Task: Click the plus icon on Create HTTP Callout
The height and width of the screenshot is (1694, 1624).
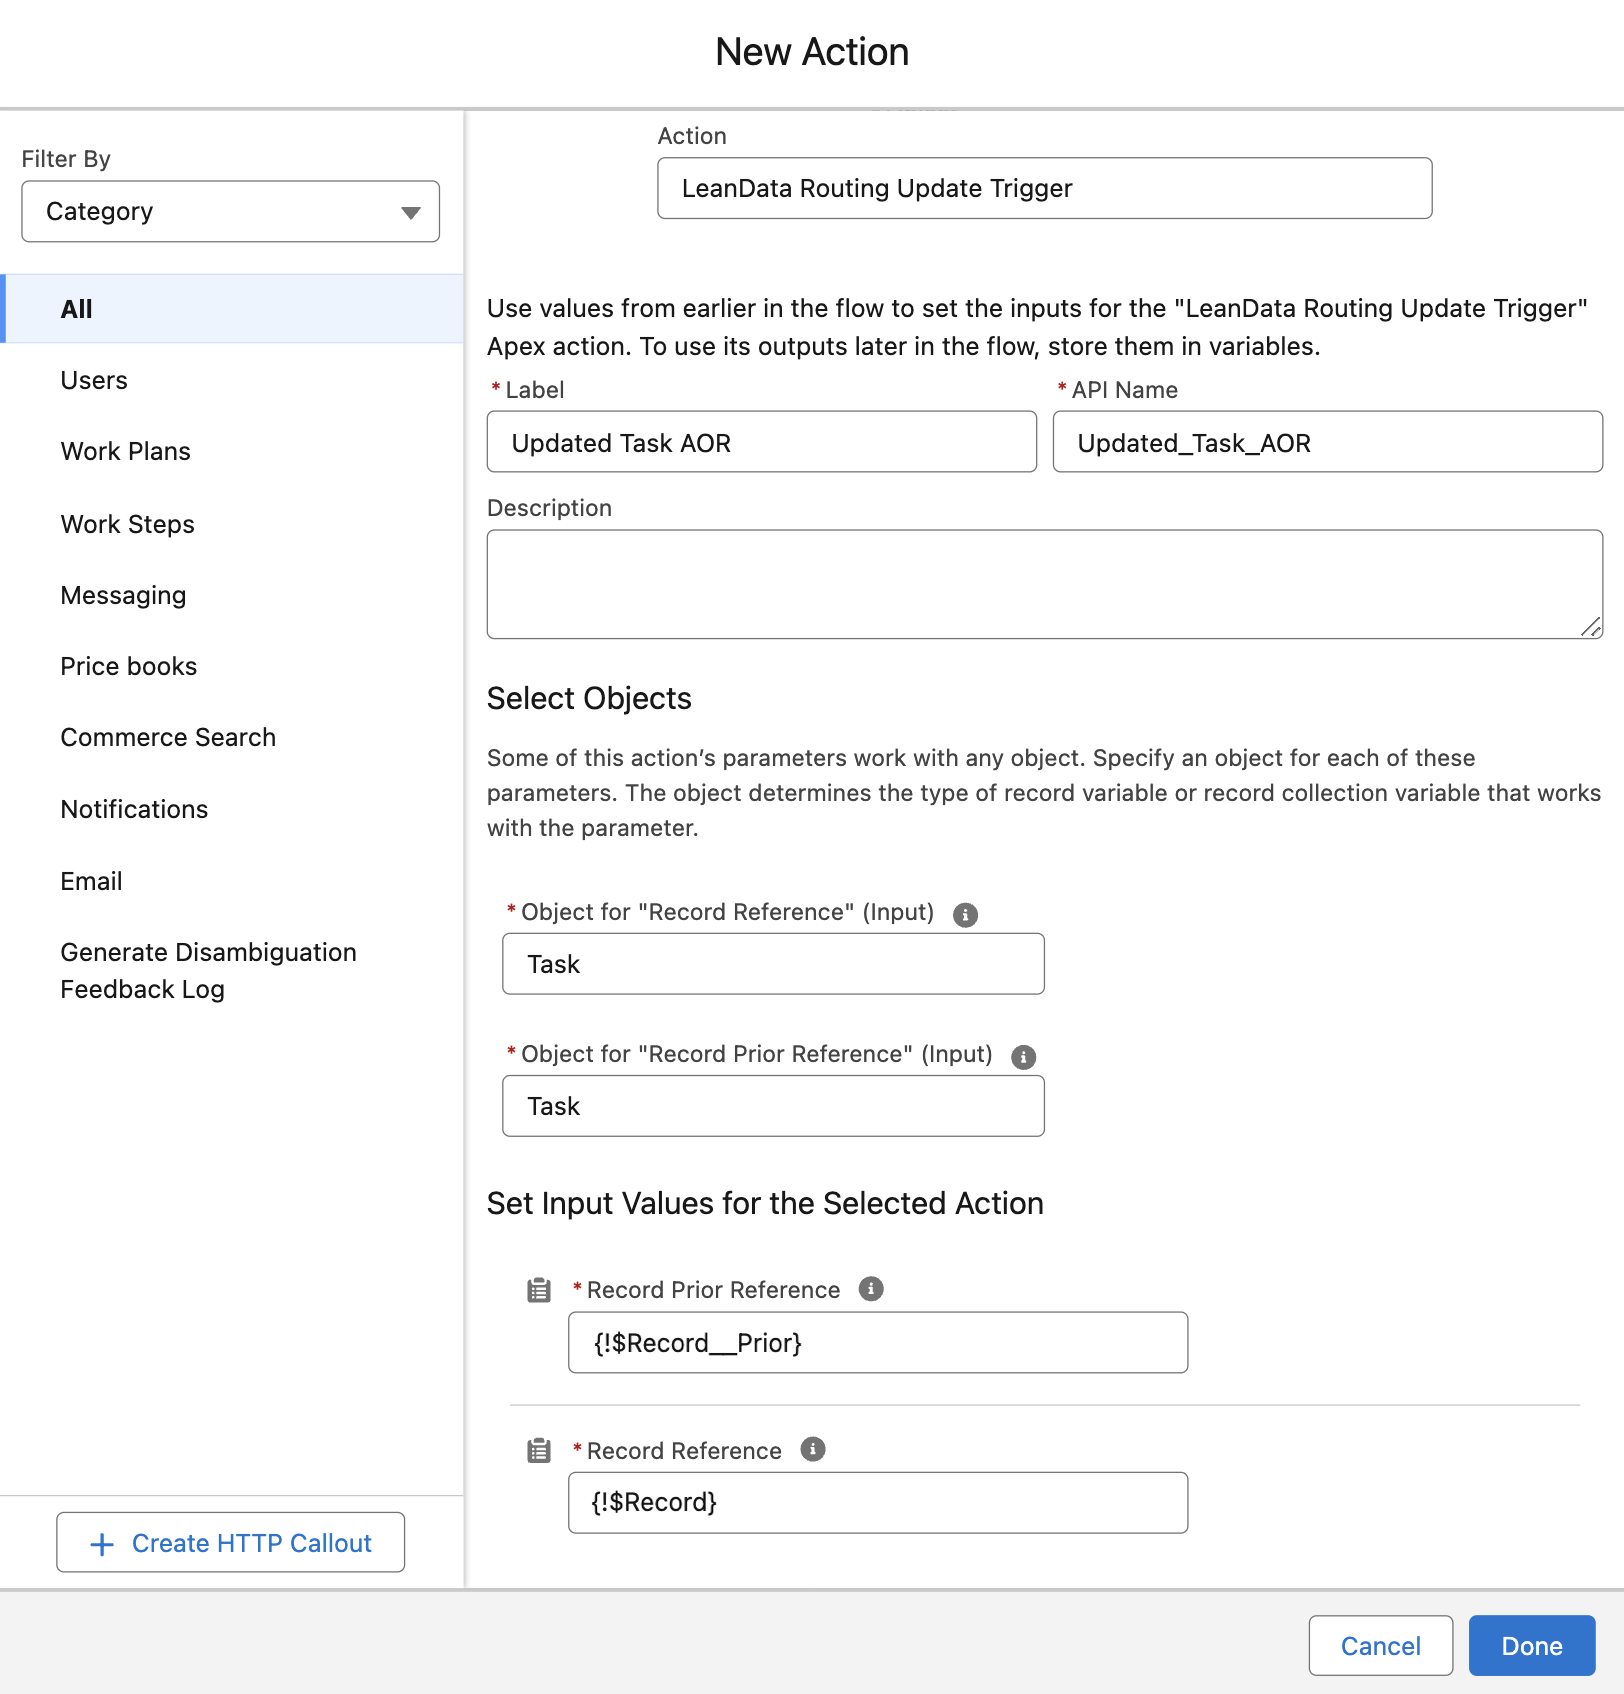Action: click(x=102, y=1544)
